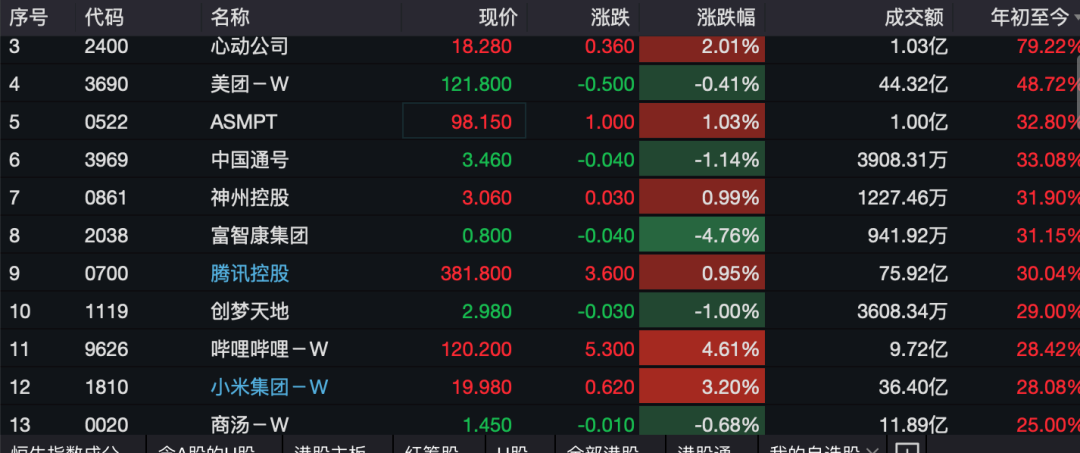1080x453 pixels.
Task: Click the change value 5.300
Action: [x=610, y=349]
